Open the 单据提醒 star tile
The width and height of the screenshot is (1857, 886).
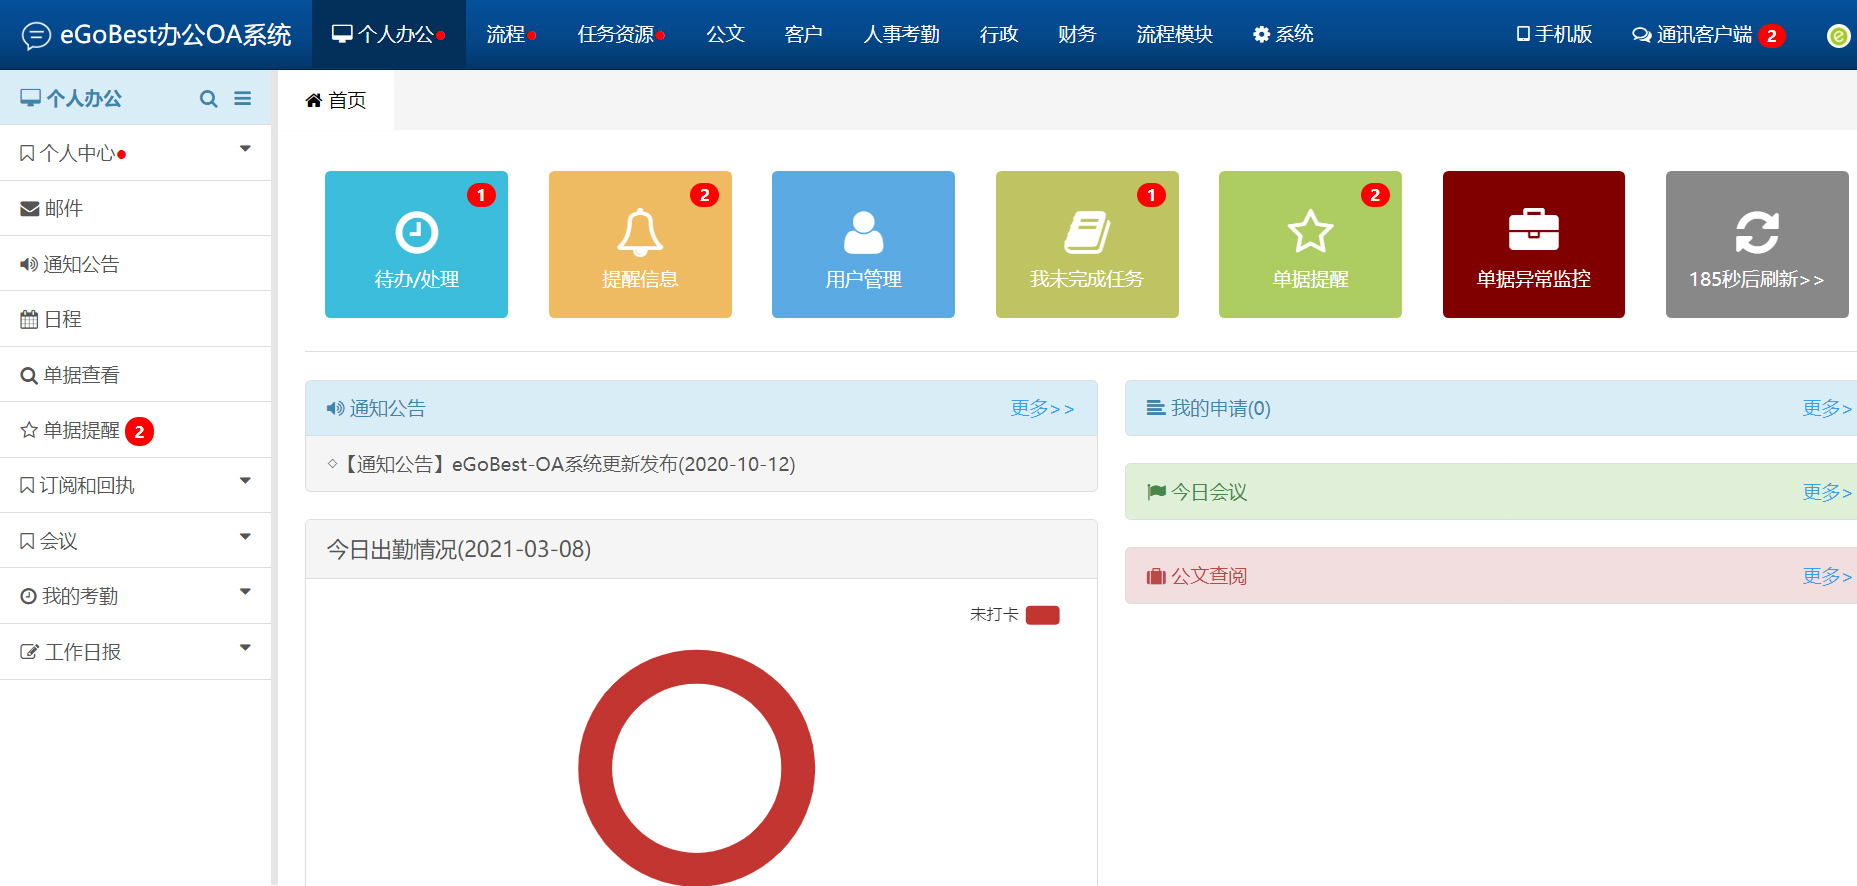1310,244
